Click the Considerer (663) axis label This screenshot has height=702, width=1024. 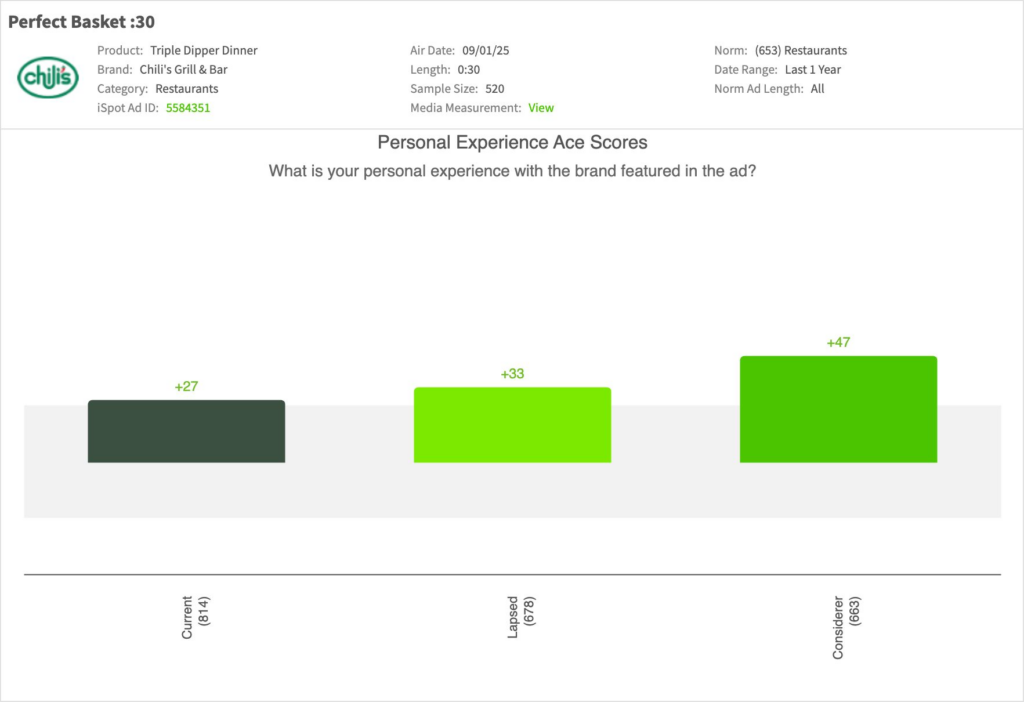[846, 626]
